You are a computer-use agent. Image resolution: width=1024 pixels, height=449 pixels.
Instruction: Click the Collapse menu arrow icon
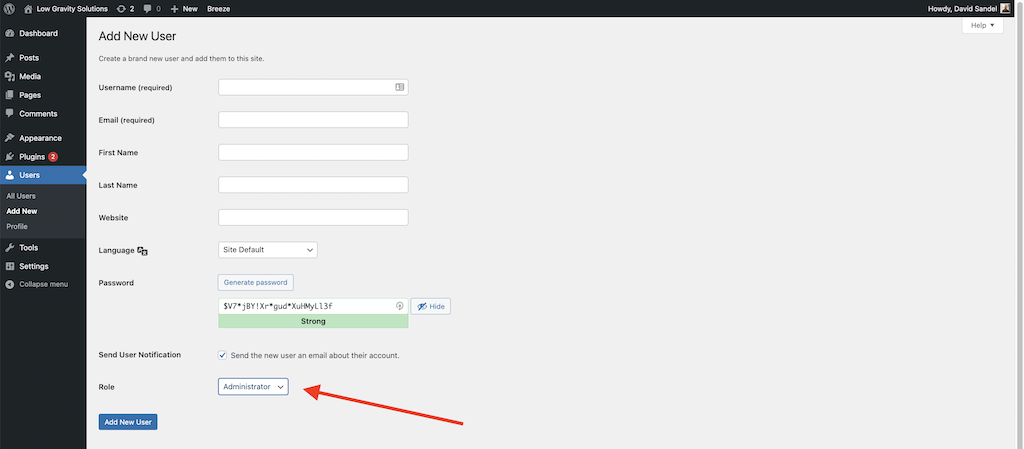pos(10,285)
